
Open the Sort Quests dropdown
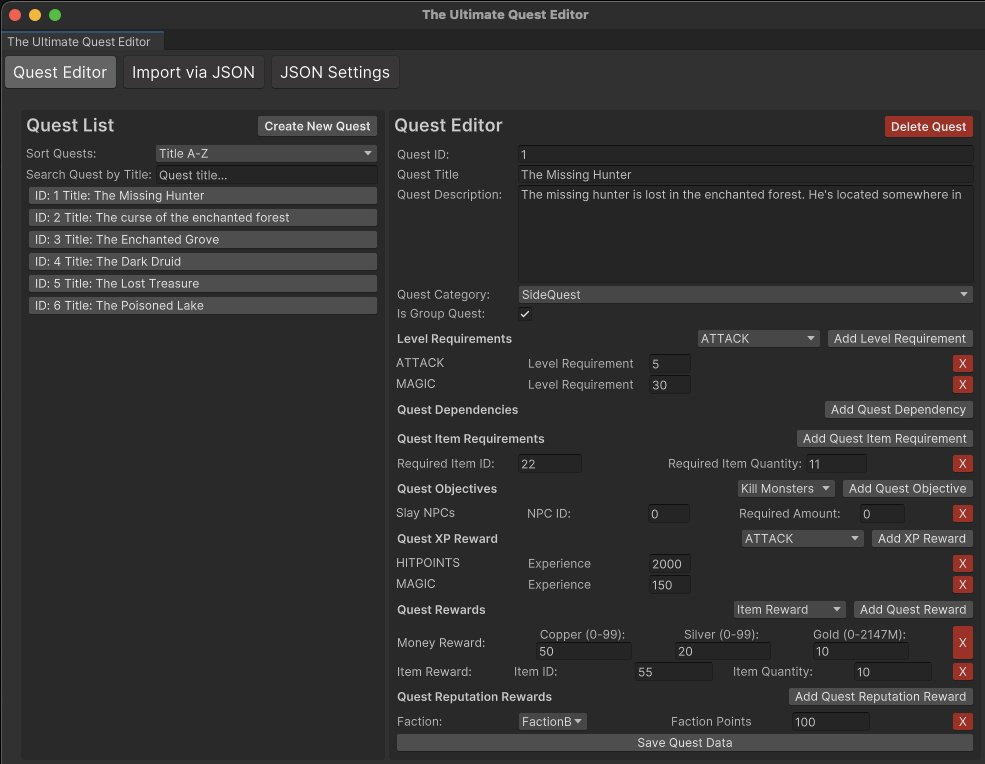pyautogui.click(x=265, y=153)
